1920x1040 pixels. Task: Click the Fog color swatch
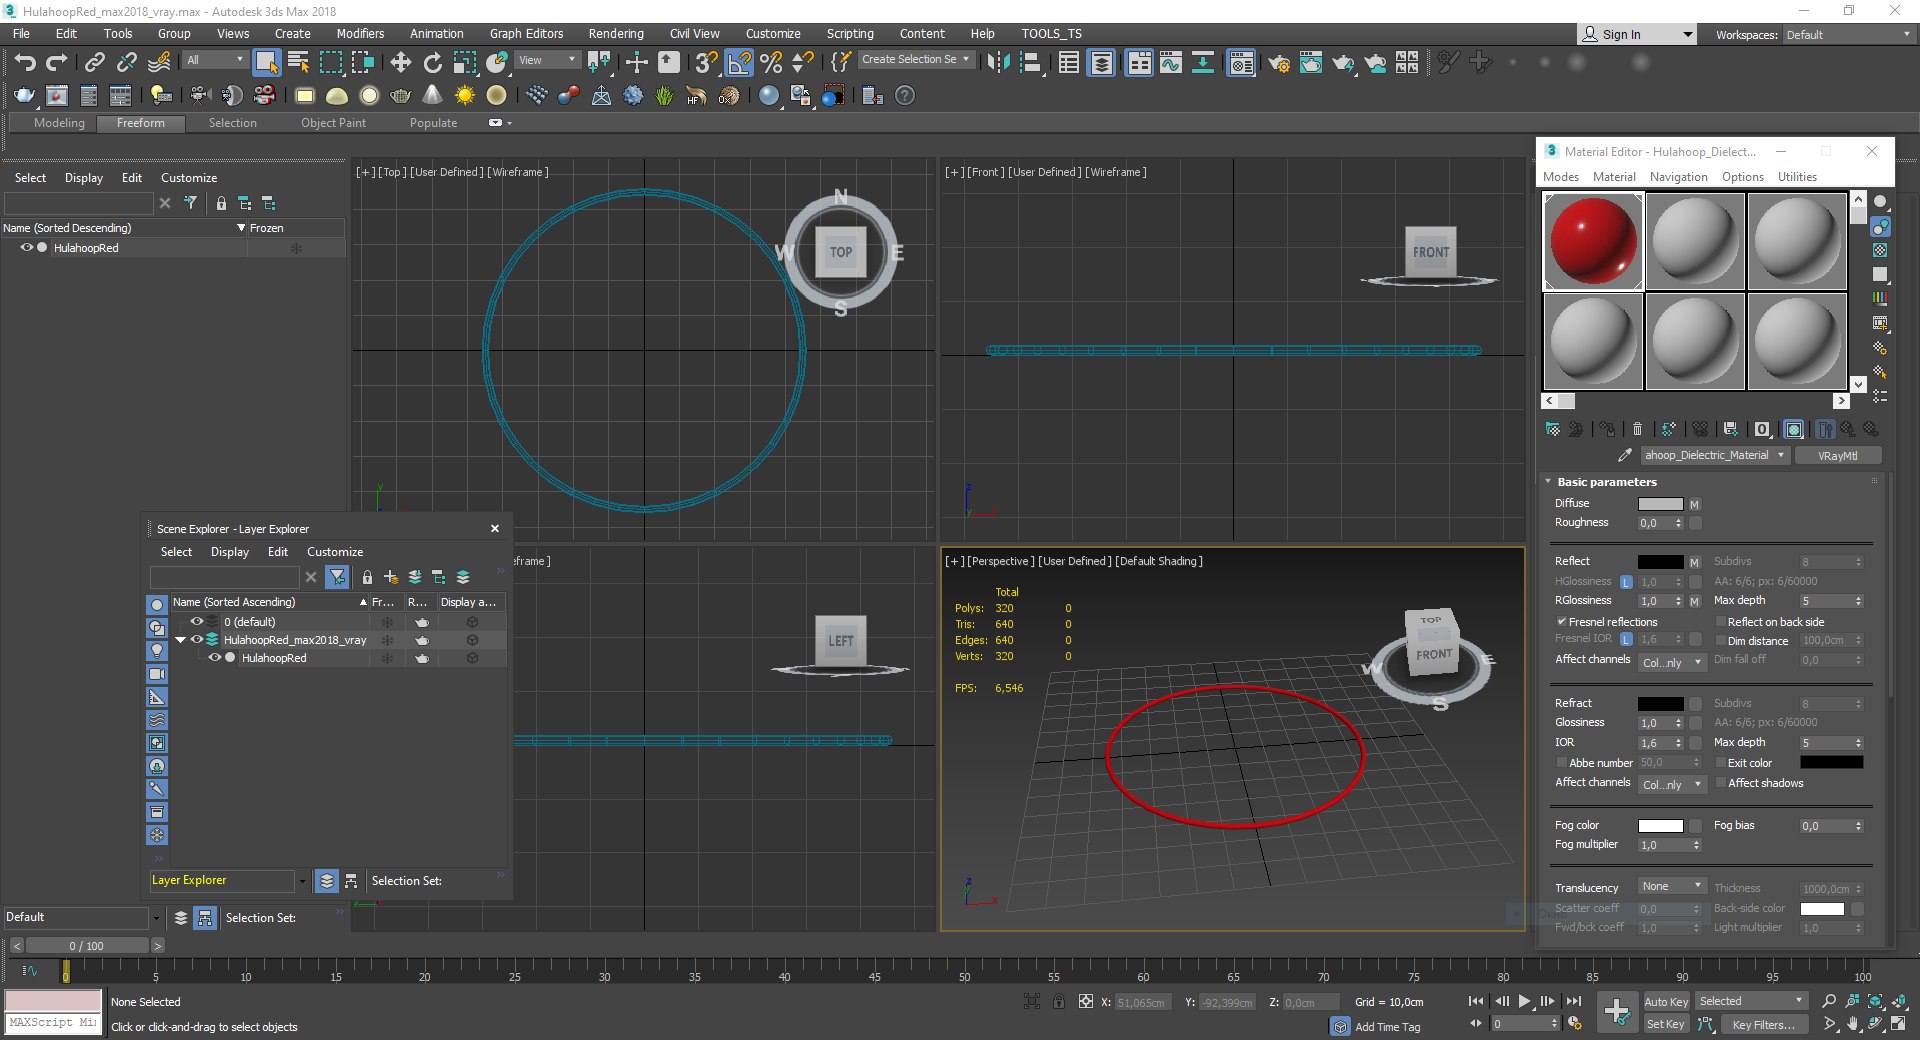tap(1661, 826)
